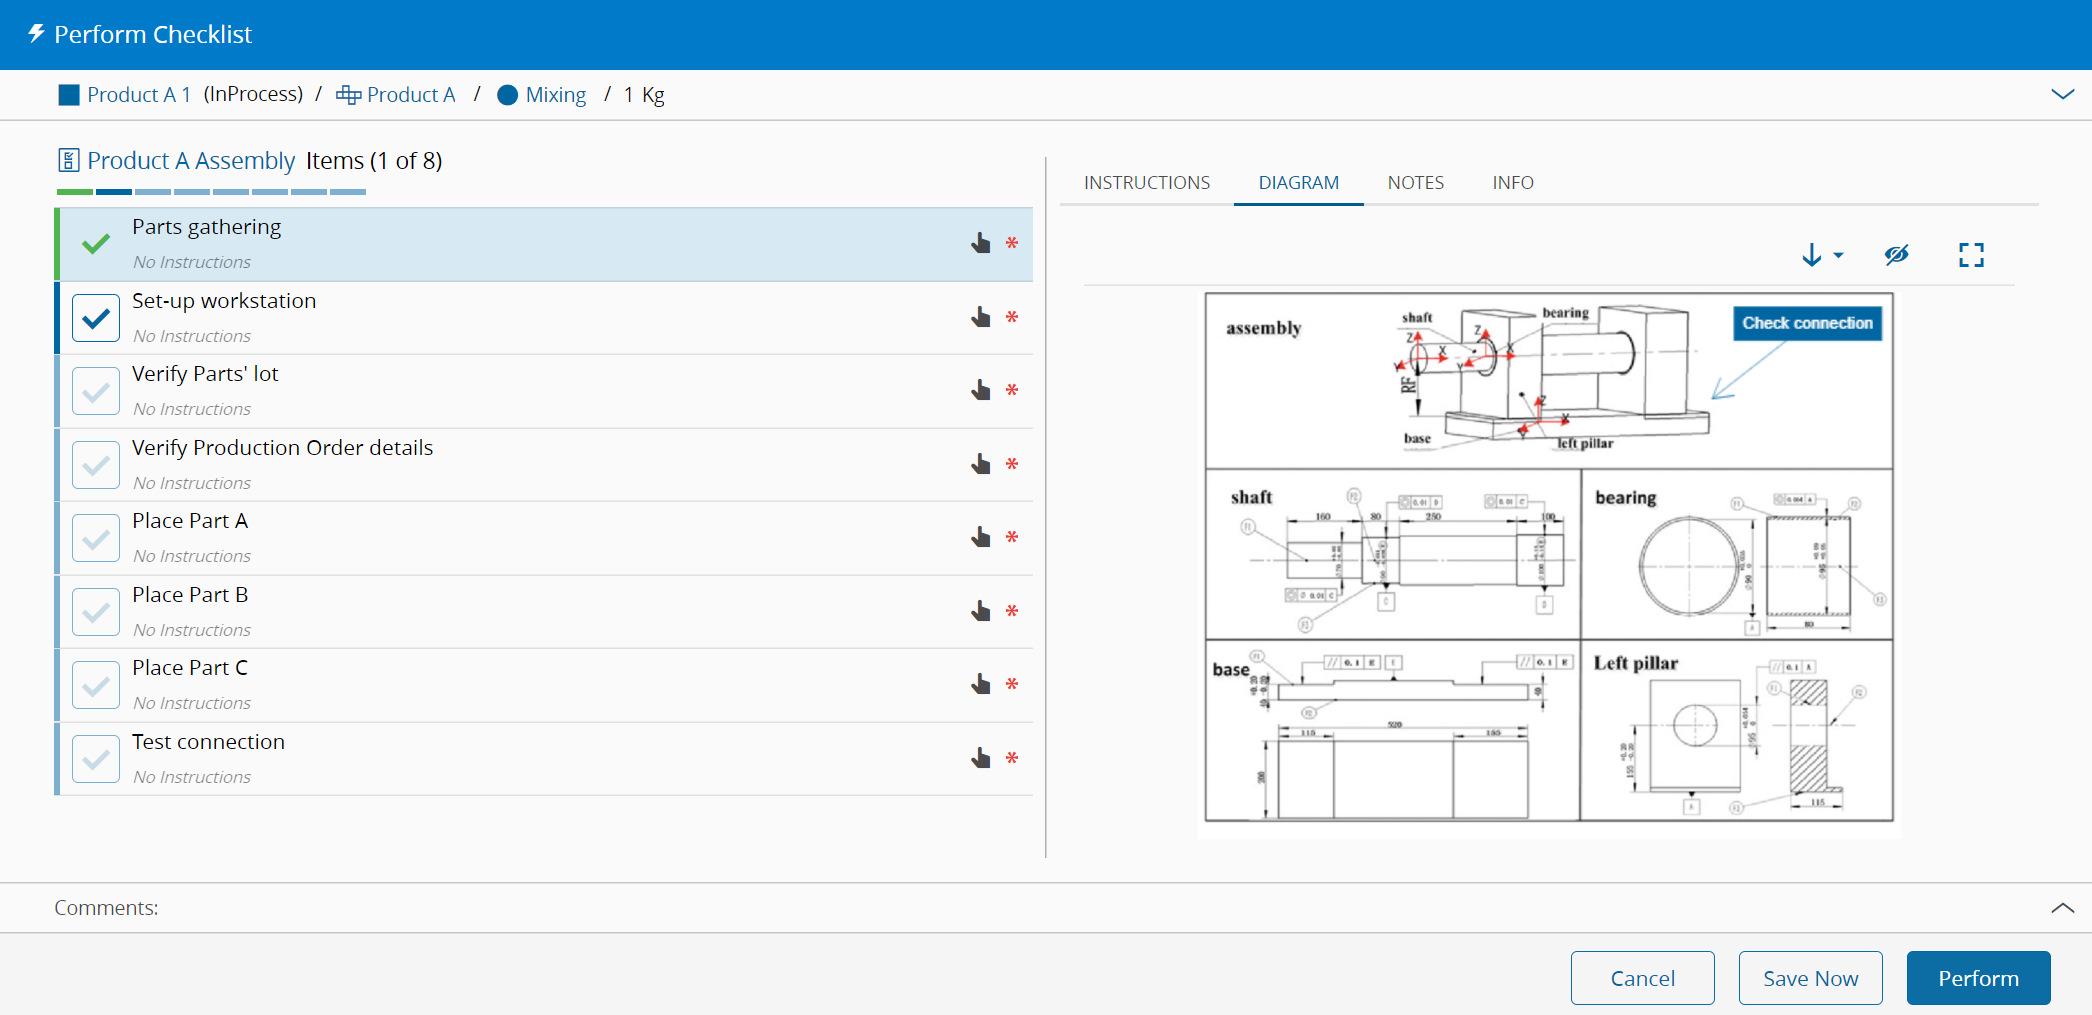Switch to the Instructions tab

pyautogui.click(x=1146, y=183)
